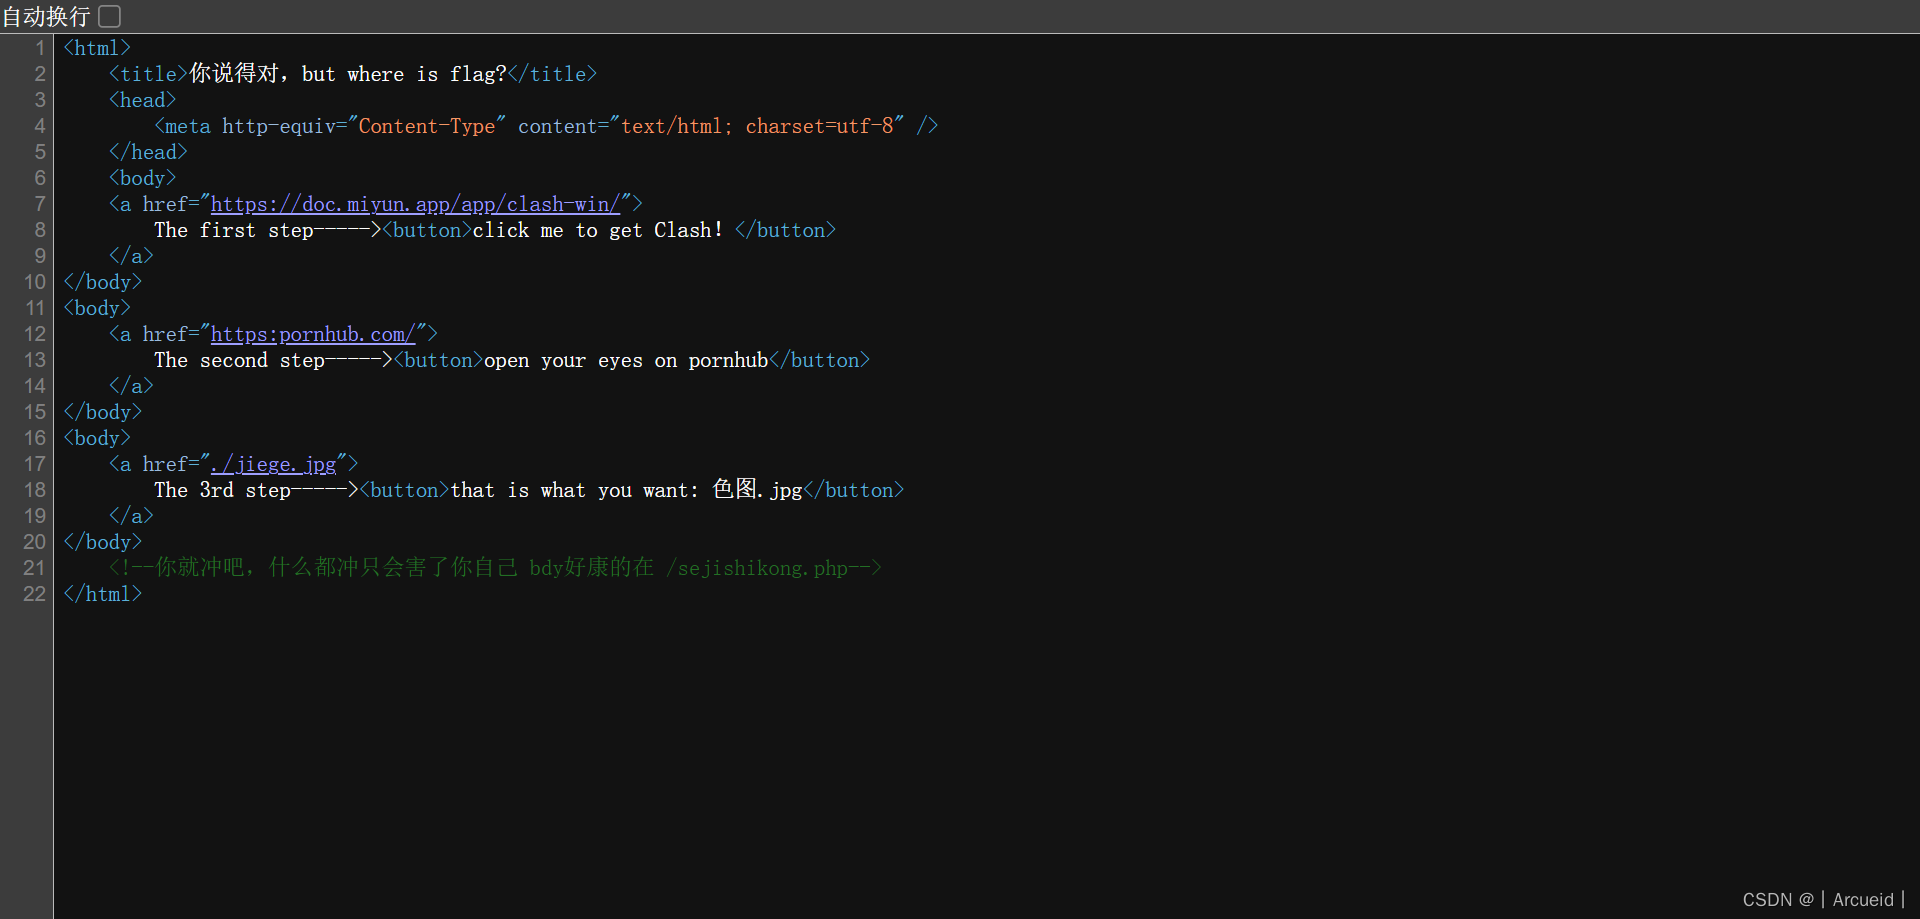Click the closing </html> tag

pos(102,594)
